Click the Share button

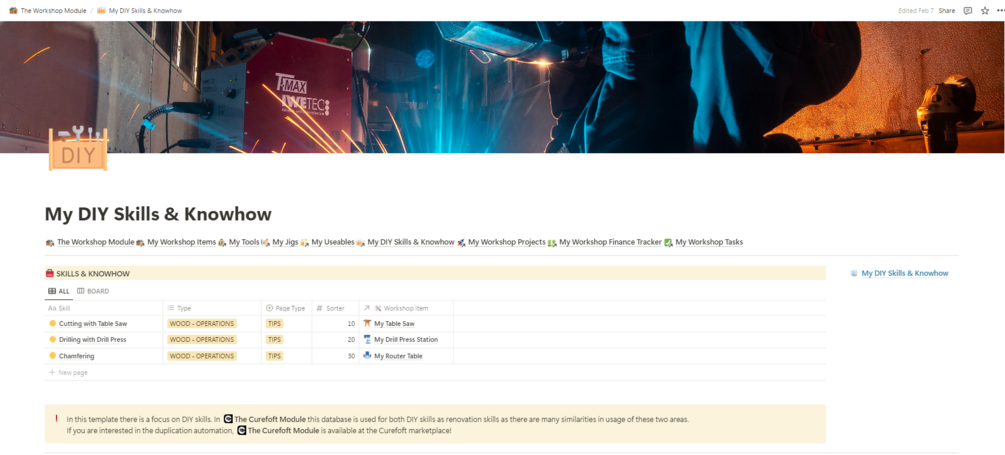click(x=947, y=10)
